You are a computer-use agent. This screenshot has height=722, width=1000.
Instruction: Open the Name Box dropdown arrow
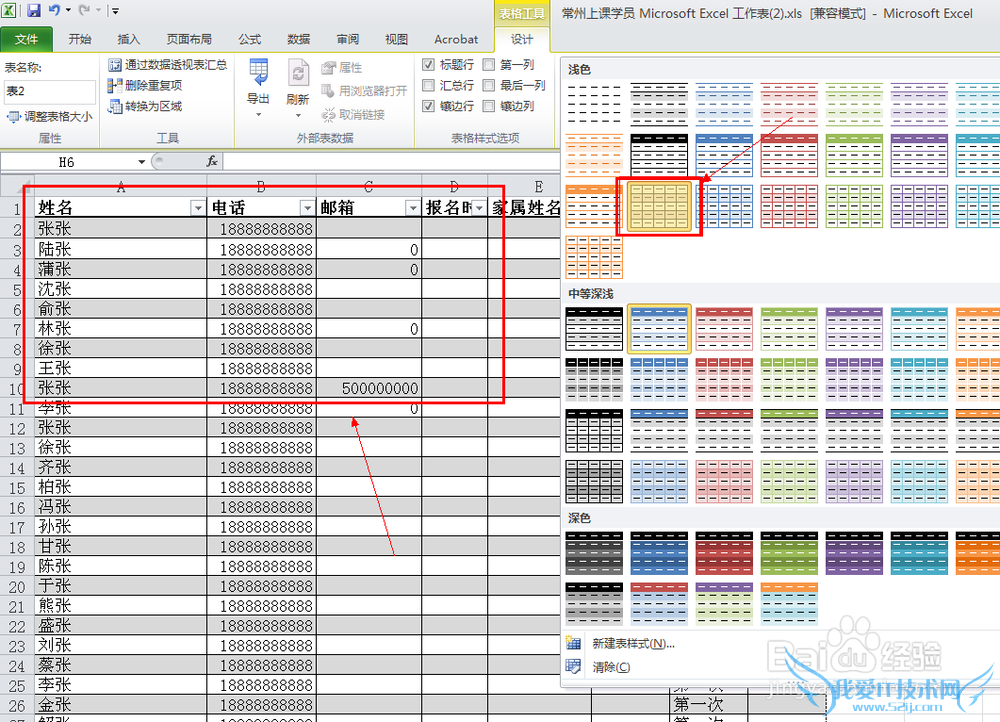click(x=141, y=162)
